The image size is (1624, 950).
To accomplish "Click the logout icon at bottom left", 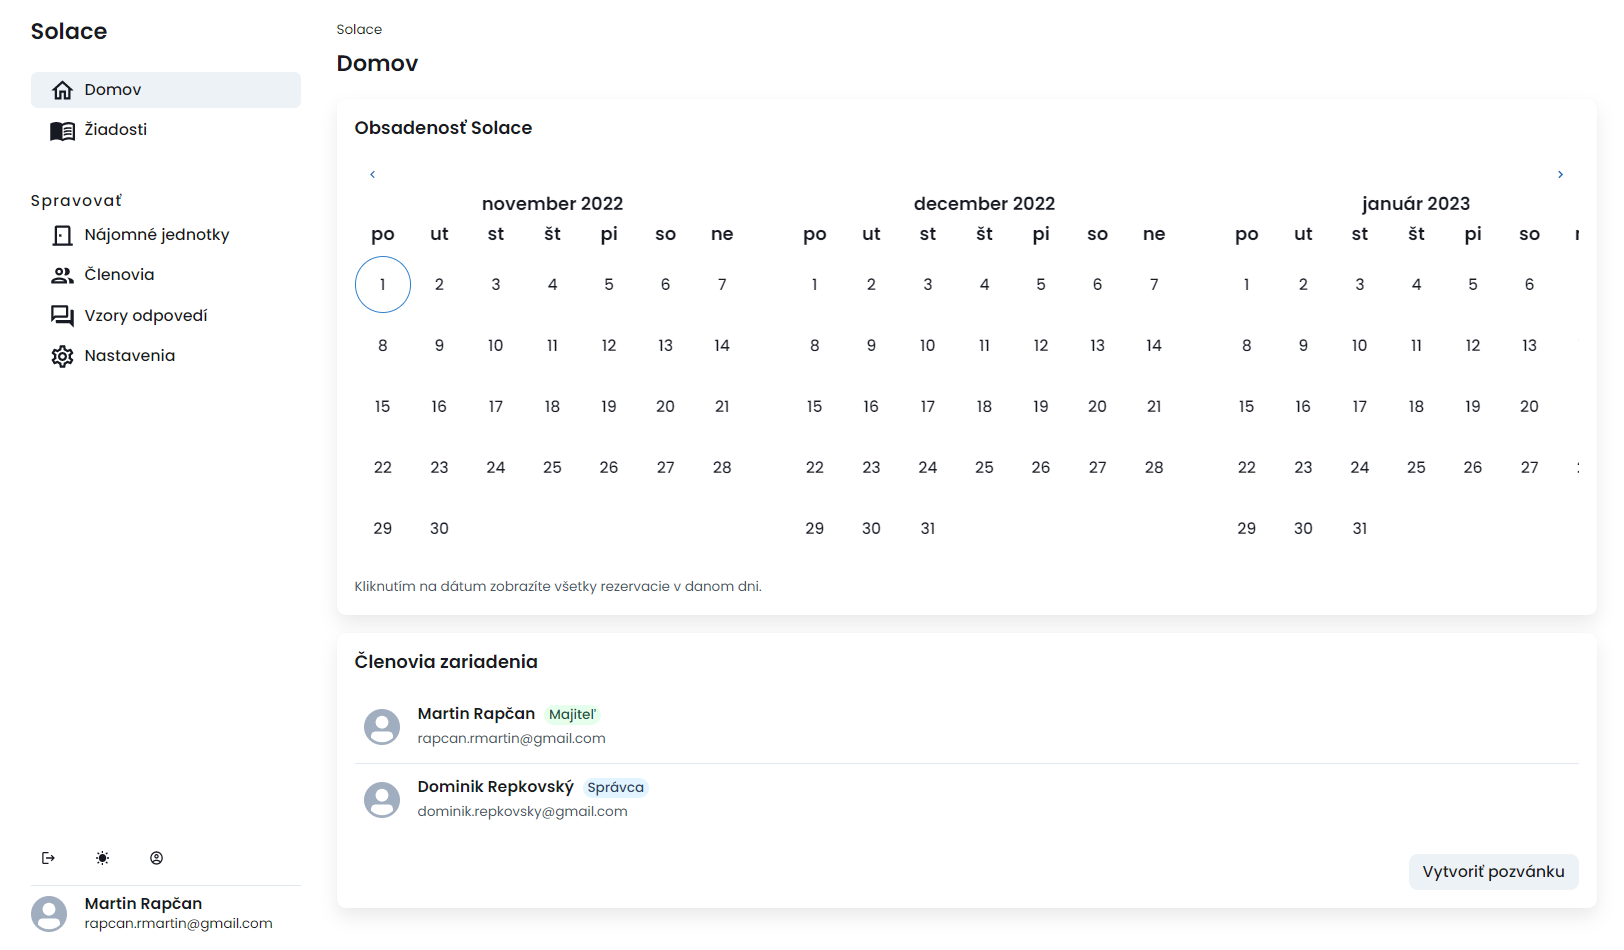I will pos(48,857).
